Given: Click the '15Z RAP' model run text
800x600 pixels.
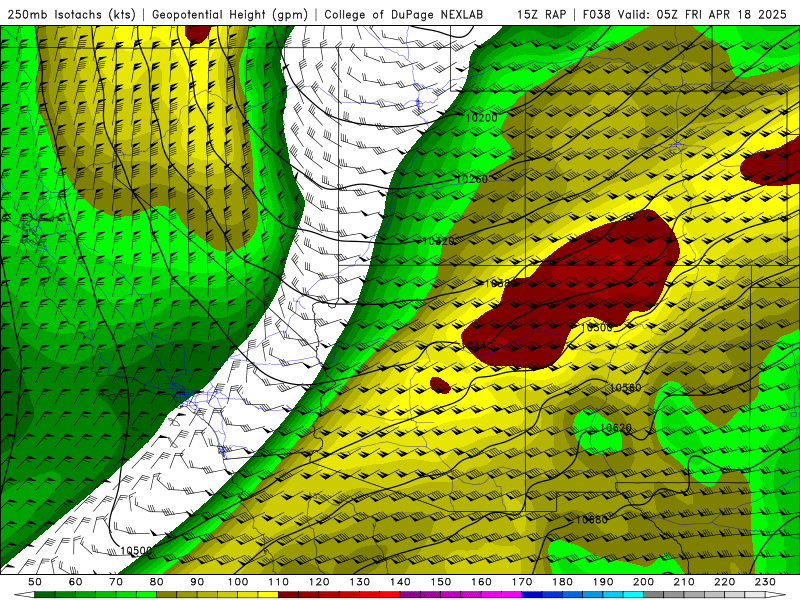Looking at the screenshot, I should point(541,14).
